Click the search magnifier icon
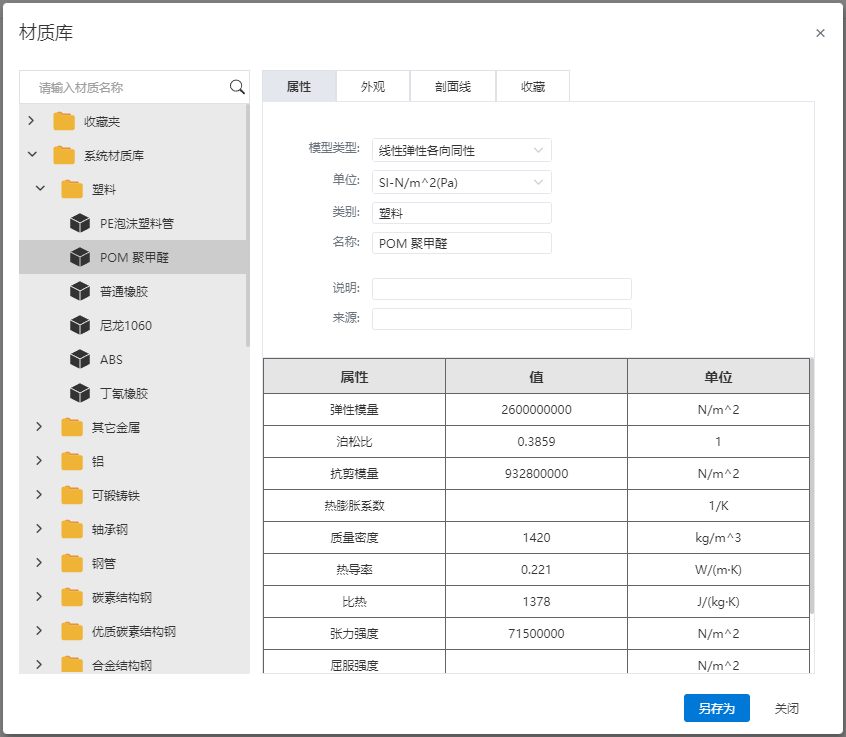This screenshot has width=846, height=737. click(237, 87)
